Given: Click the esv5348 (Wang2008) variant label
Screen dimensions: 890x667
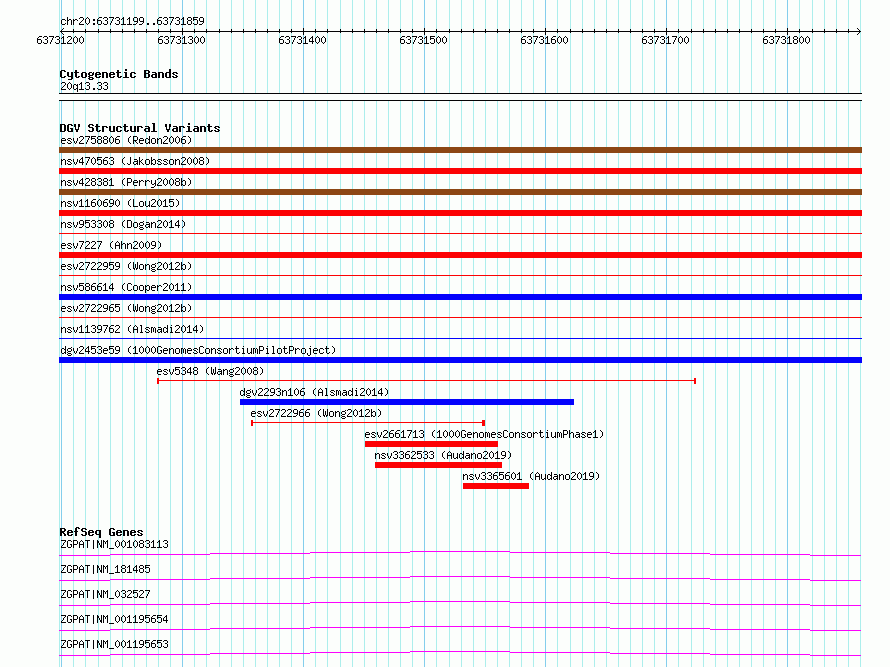Looking at the screenshot, I should pos(210,371).
